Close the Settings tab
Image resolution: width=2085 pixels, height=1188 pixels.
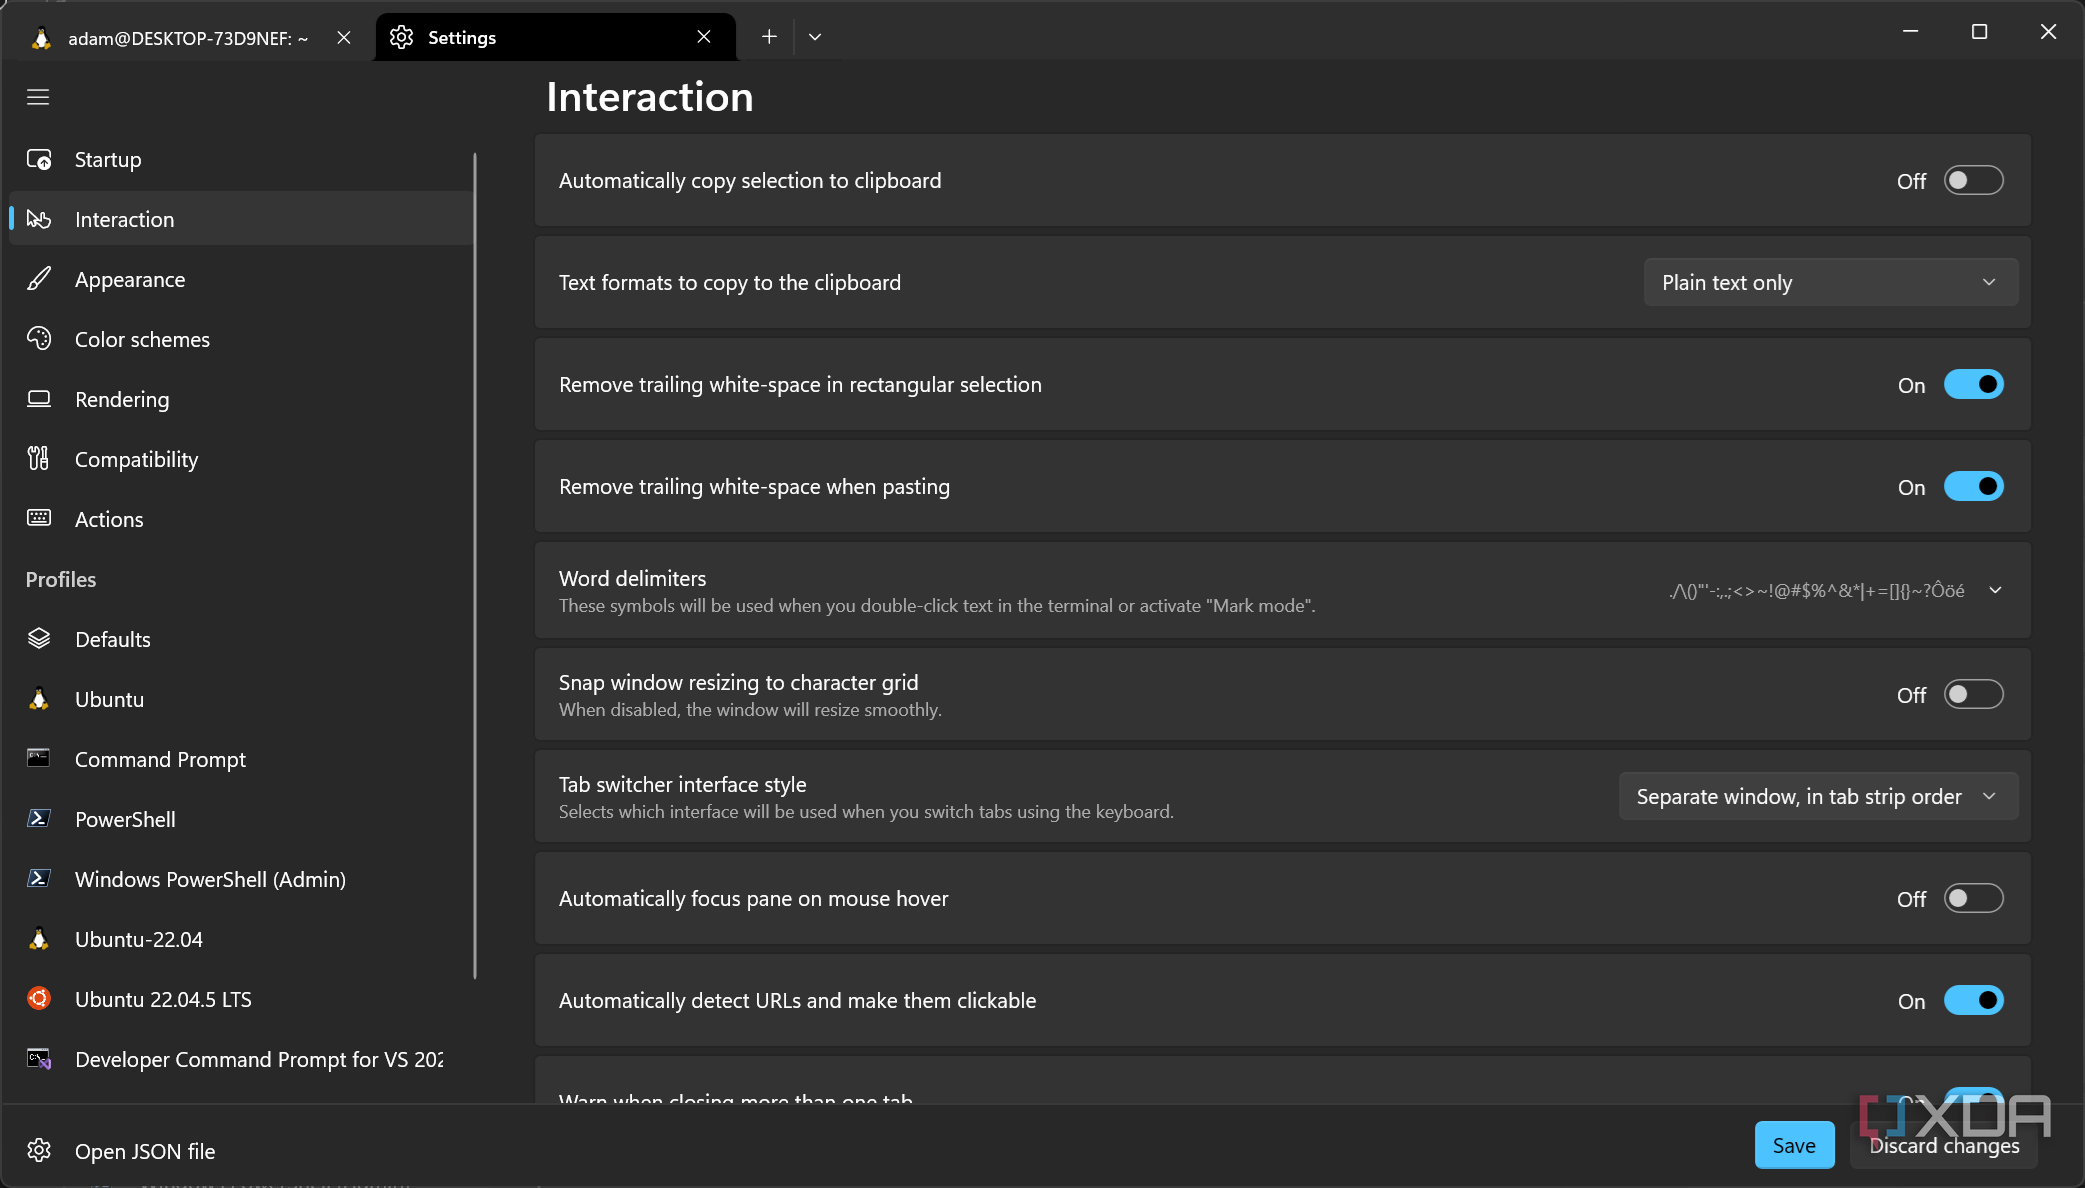704,37
